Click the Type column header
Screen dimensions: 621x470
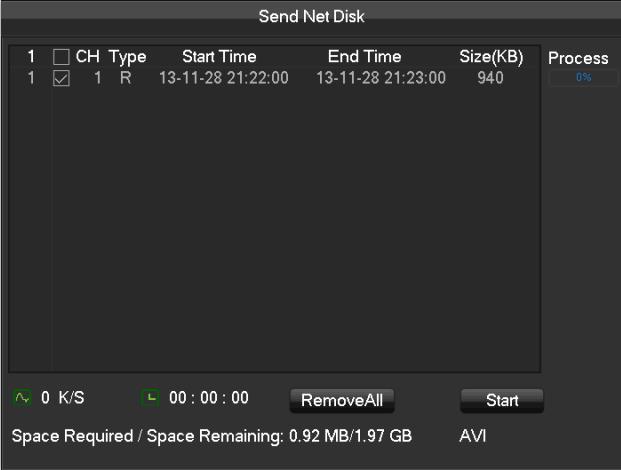coord(128,58)
